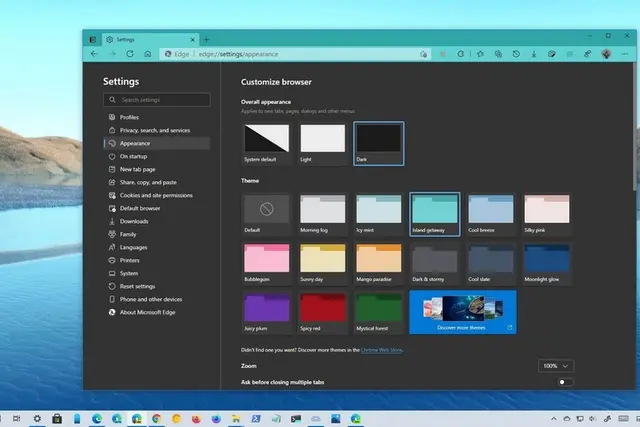Show hidden system tray icons
The image size is (640, 427).
554,418
